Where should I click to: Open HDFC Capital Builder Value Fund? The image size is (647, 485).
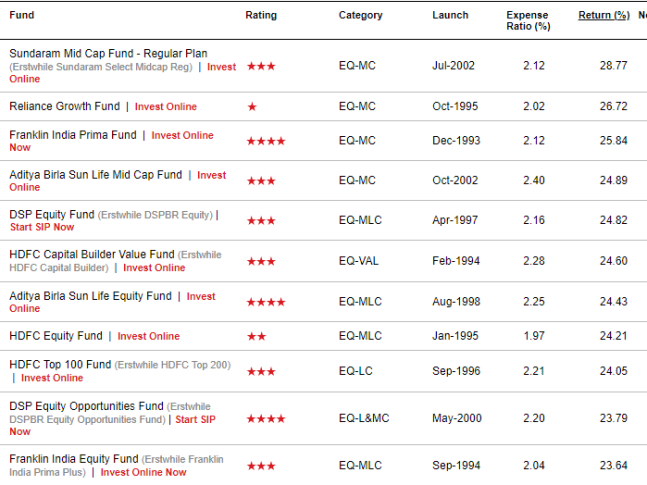[92, 254]
